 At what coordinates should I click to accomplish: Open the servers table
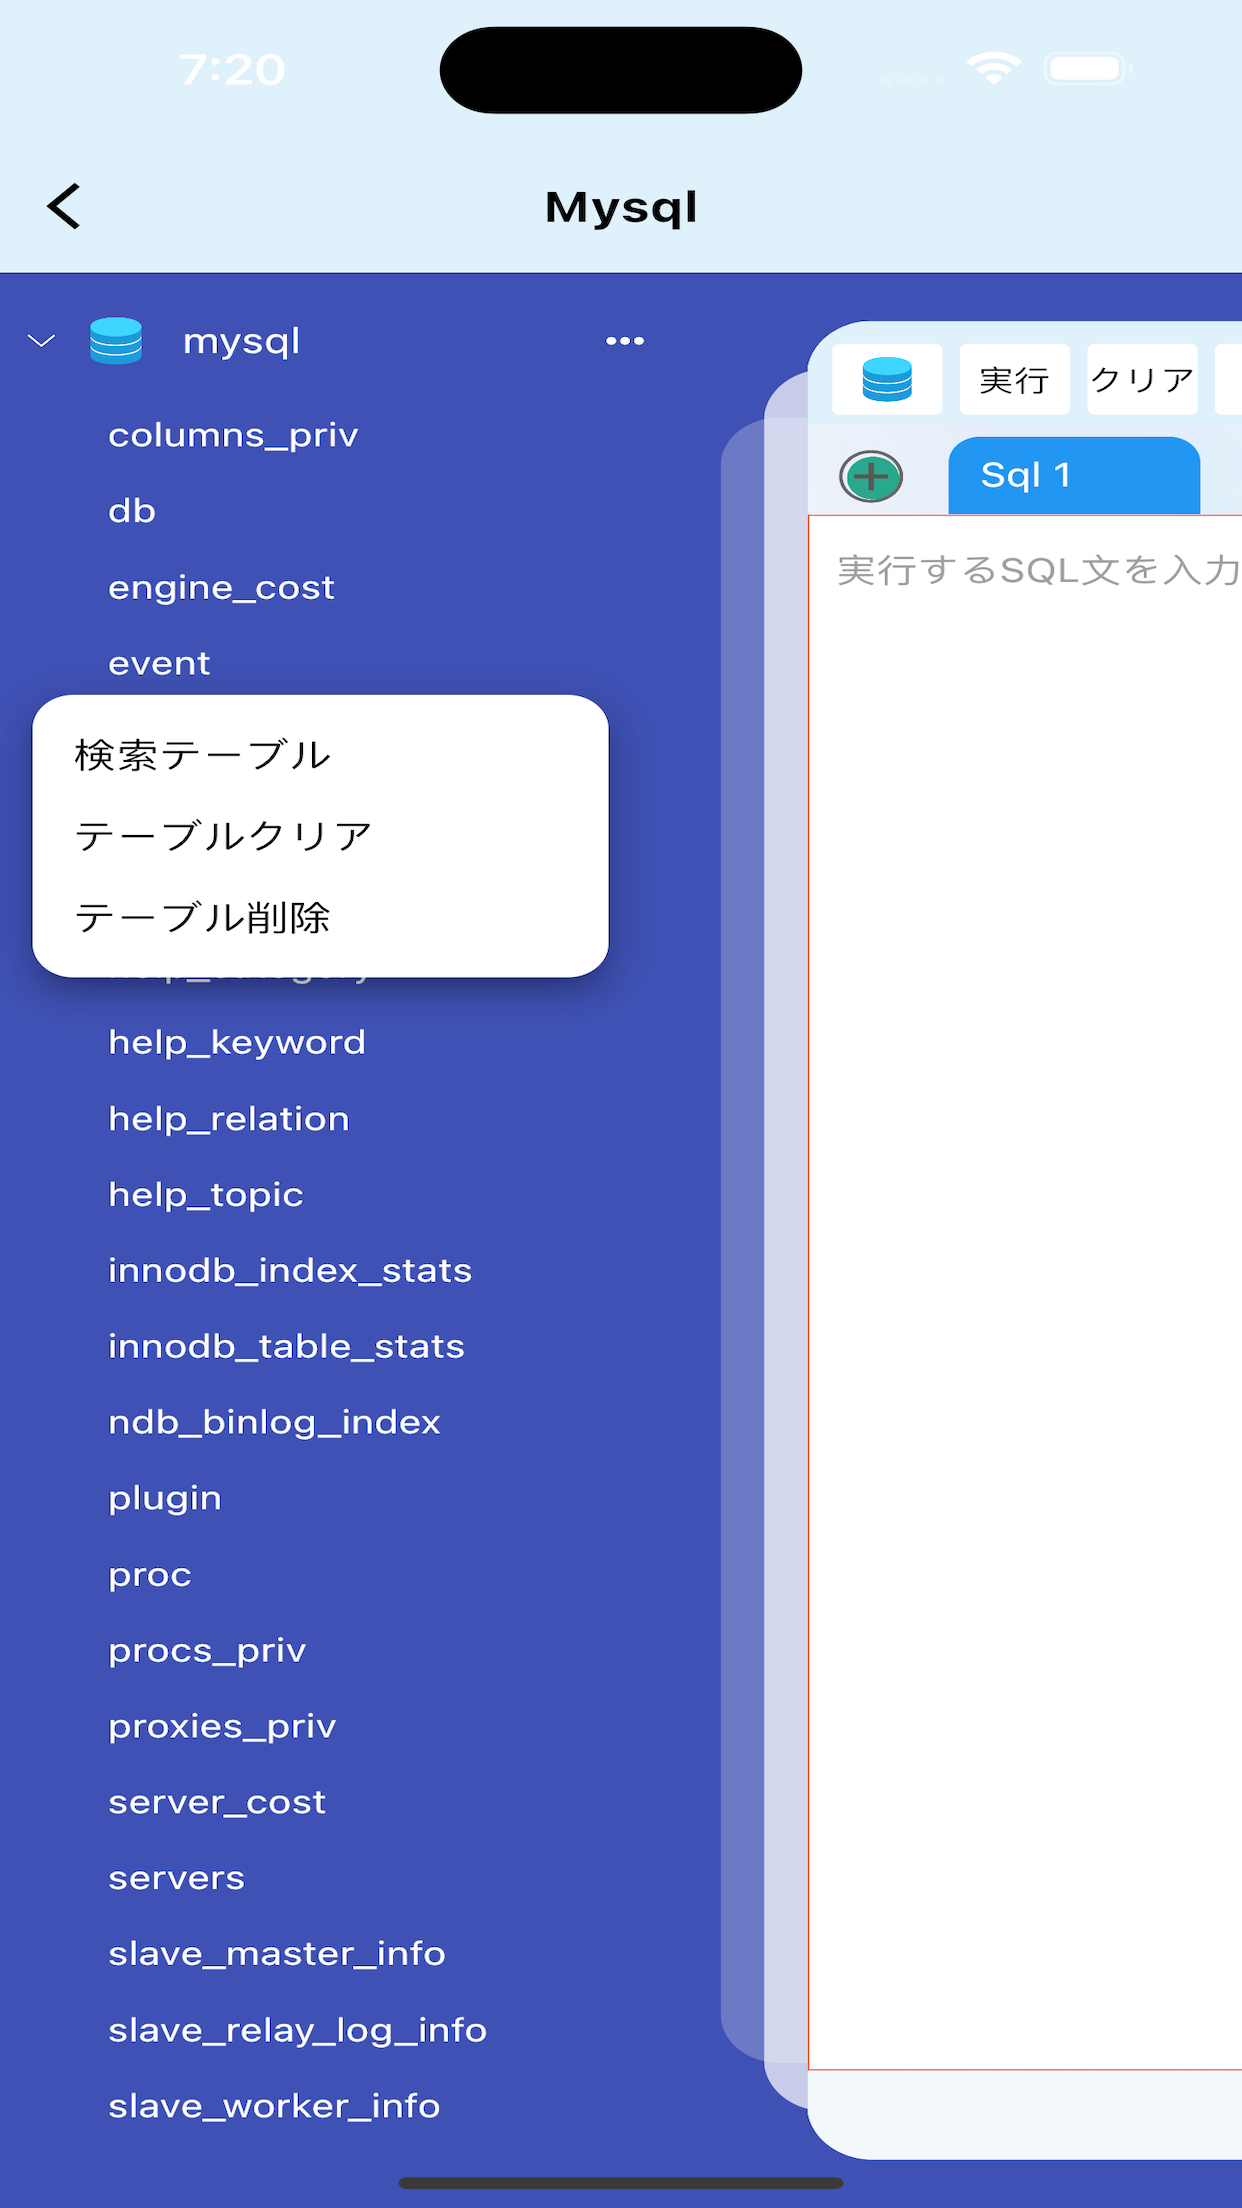coord(176,1878)
